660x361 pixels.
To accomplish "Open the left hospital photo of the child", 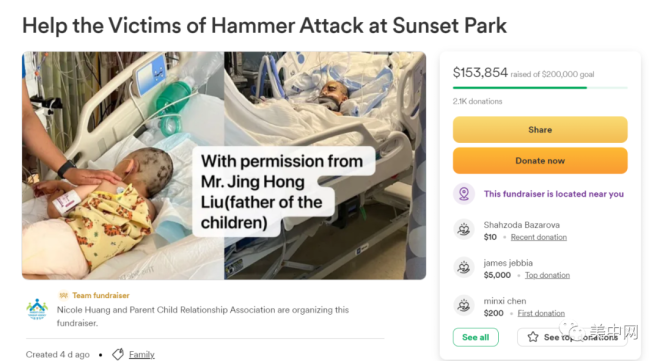I will [123, 165].
